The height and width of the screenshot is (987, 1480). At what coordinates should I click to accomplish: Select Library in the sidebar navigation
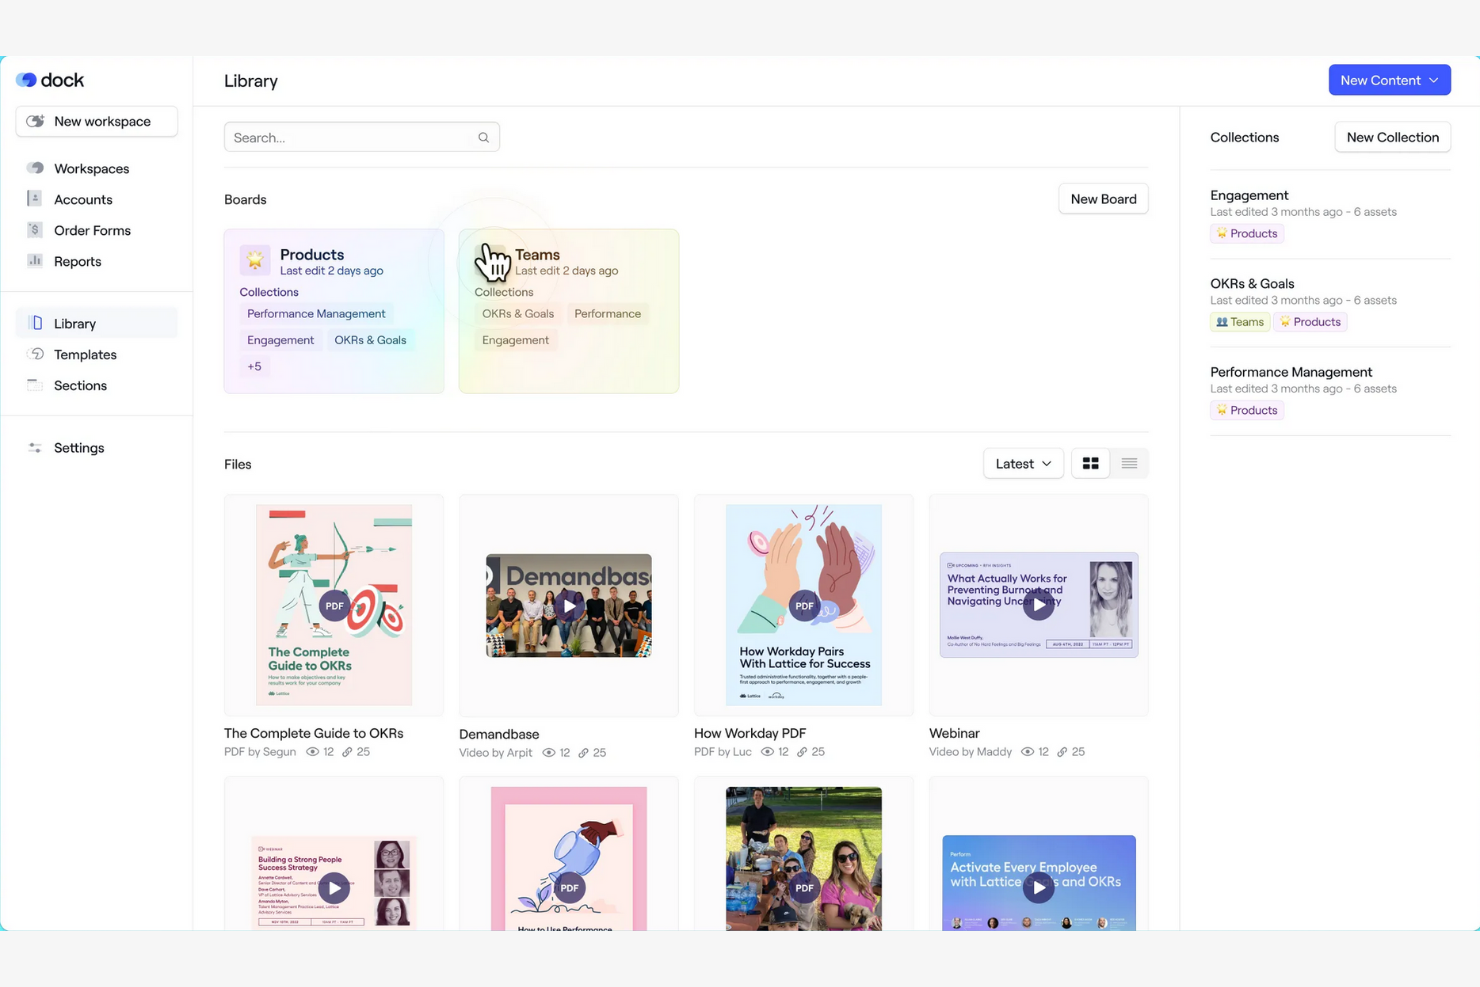[75, 322]
